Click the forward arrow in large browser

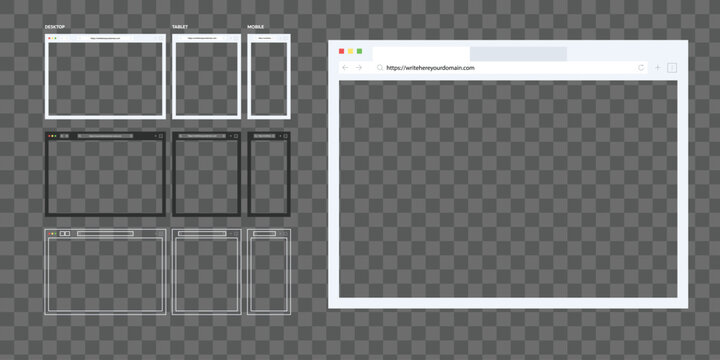click(359, 68)
